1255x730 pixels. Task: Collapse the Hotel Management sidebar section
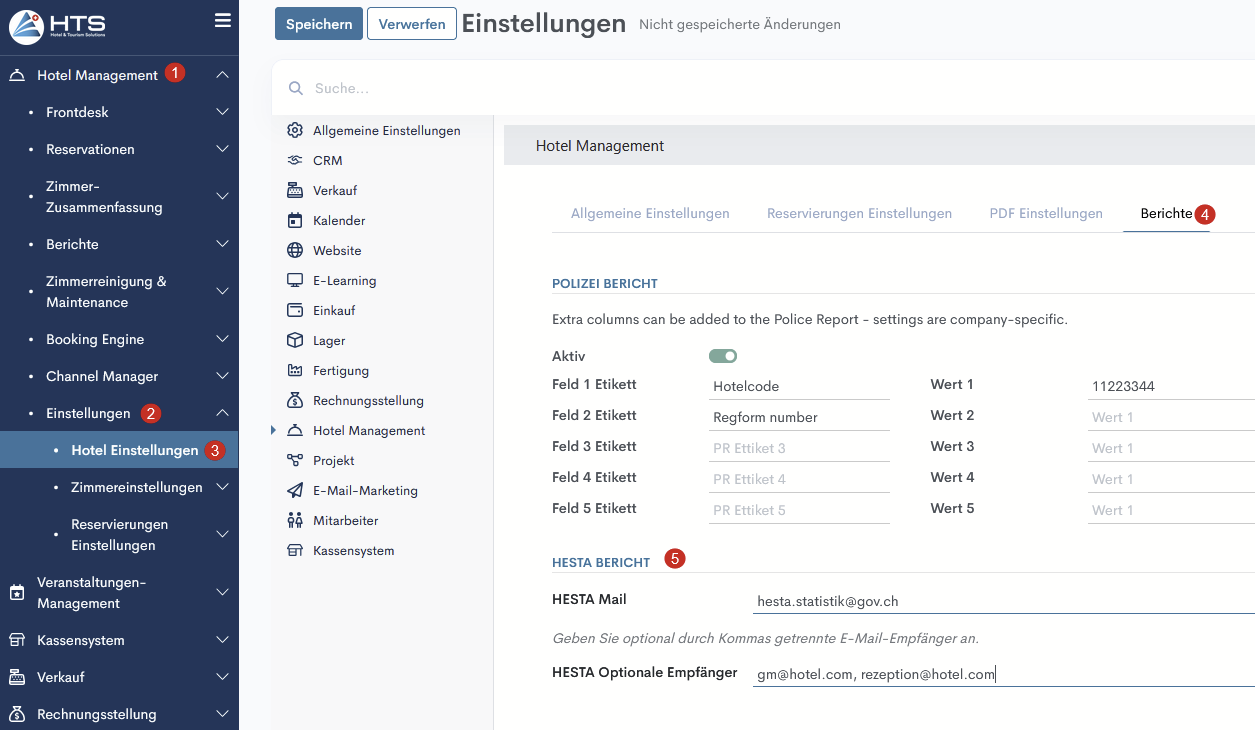222,75
